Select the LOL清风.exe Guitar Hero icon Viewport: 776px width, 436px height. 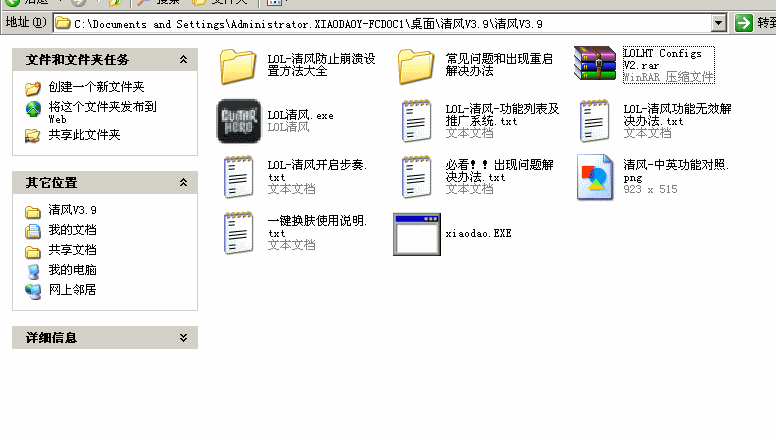pyautogui.click(x=239, y=121)
